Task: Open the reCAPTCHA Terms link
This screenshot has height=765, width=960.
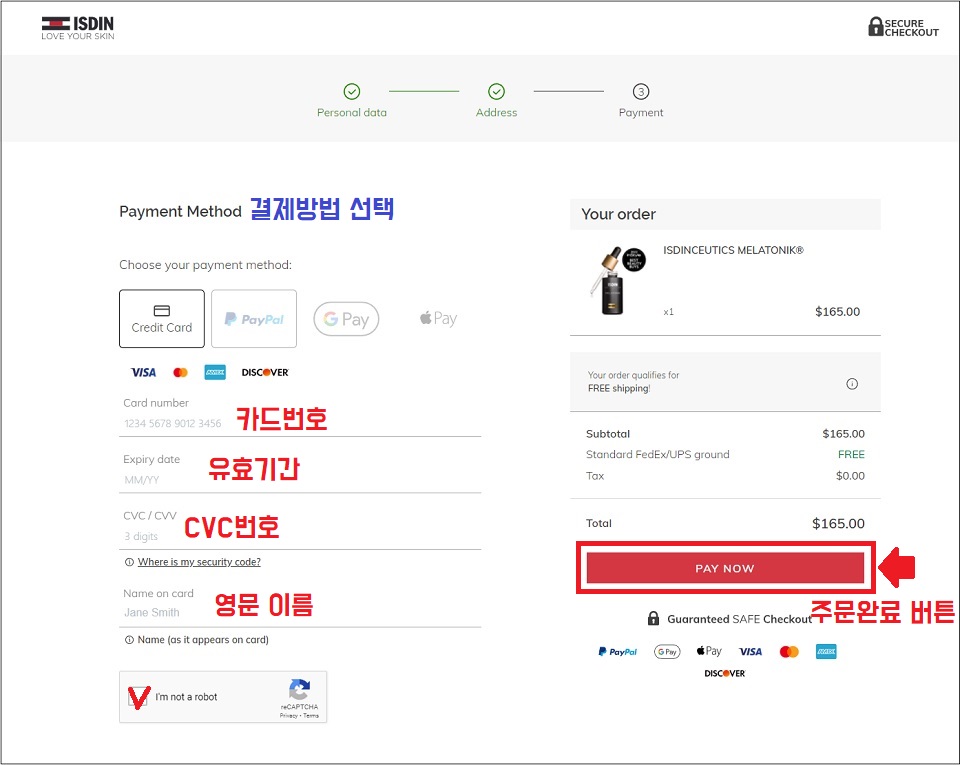Action: [x=311, y=715]
